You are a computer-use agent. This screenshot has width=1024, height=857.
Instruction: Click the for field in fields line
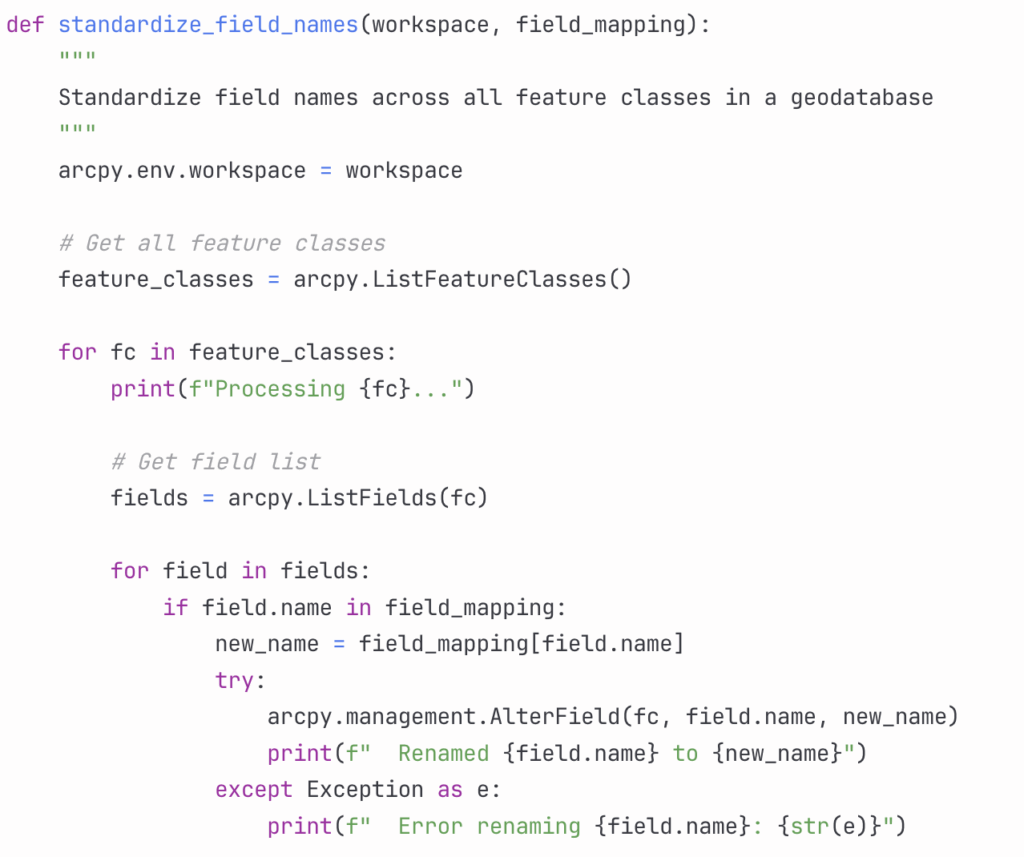(240, 571)
